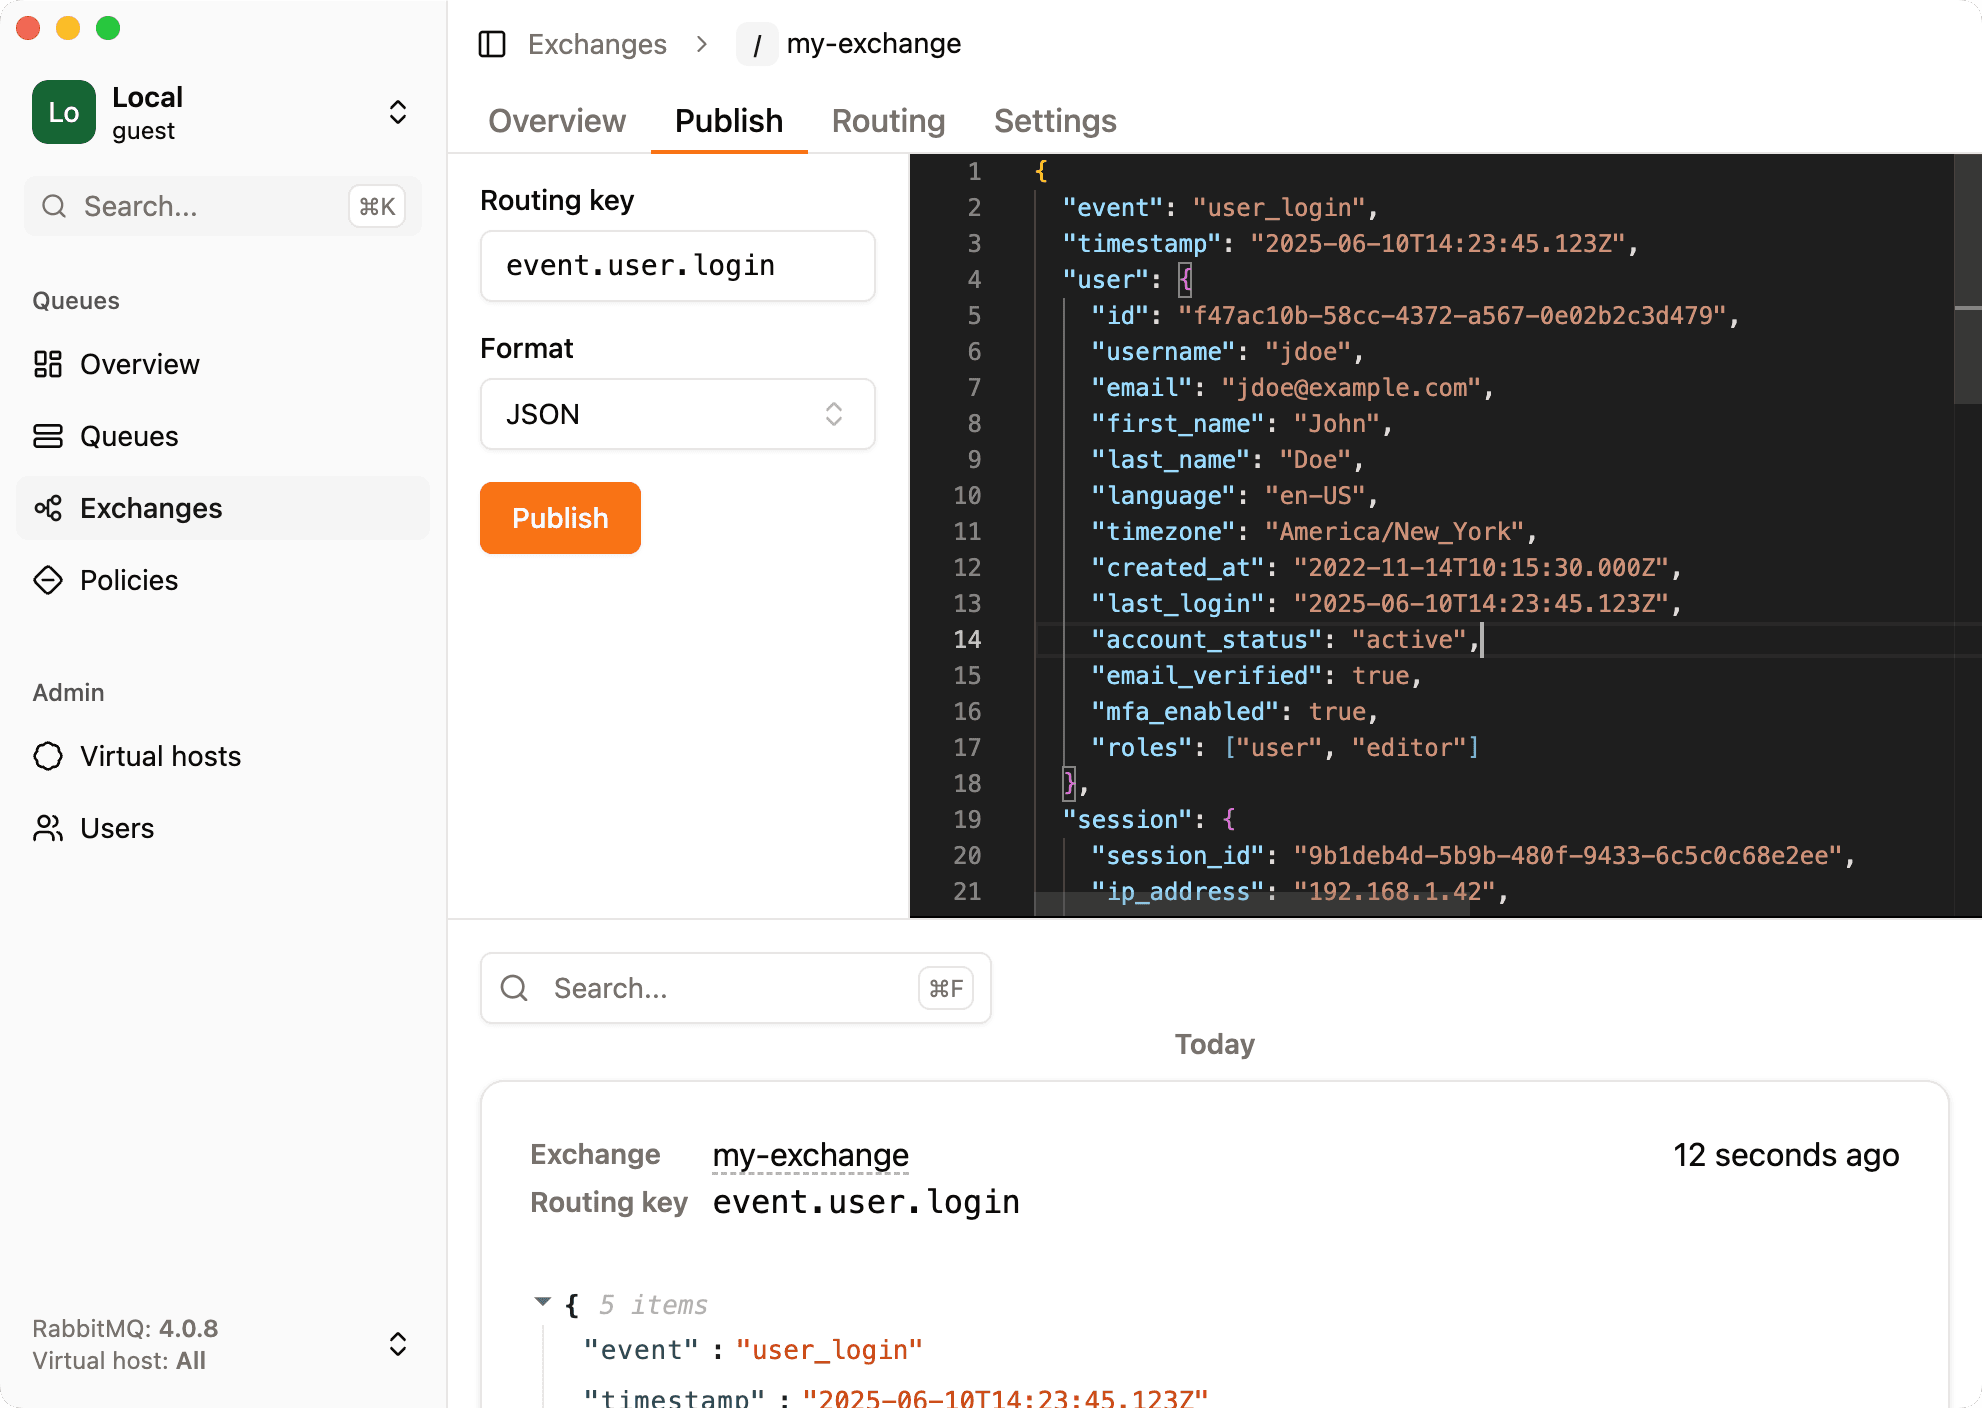Open the Overview section in the sidebar
This screenshot has width=1982, height=1408.
[x=139, y=364]
